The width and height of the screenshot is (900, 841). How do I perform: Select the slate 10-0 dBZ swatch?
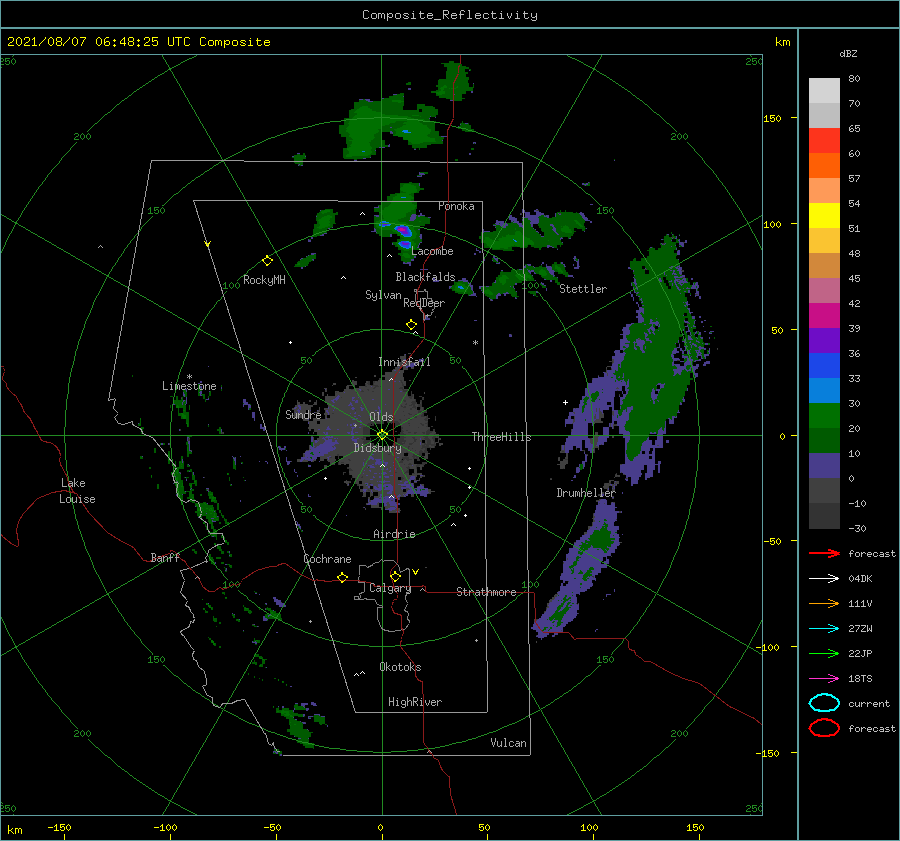tap(824, 466)
